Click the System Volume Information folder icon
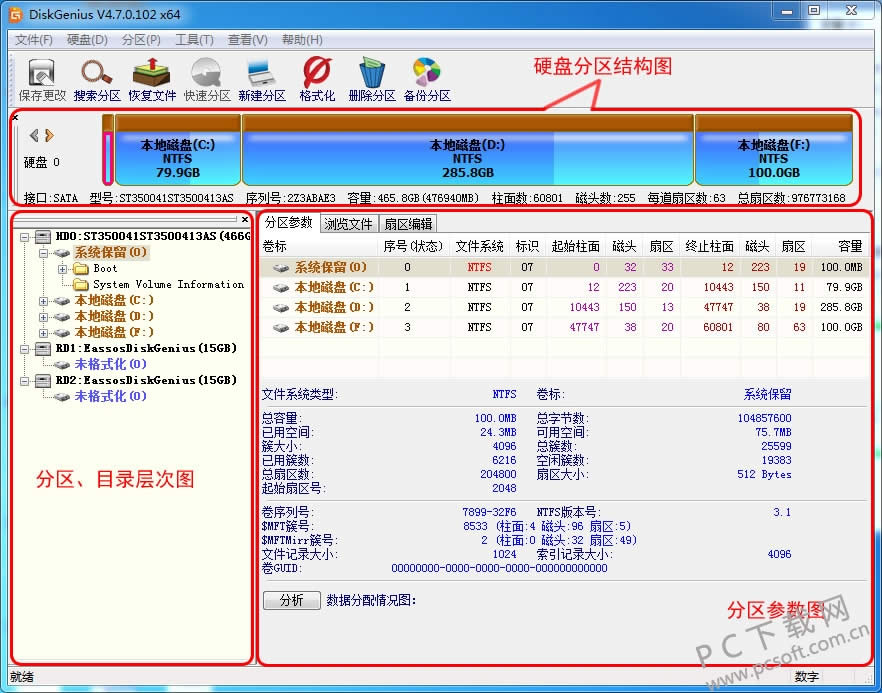 [82, 284]
